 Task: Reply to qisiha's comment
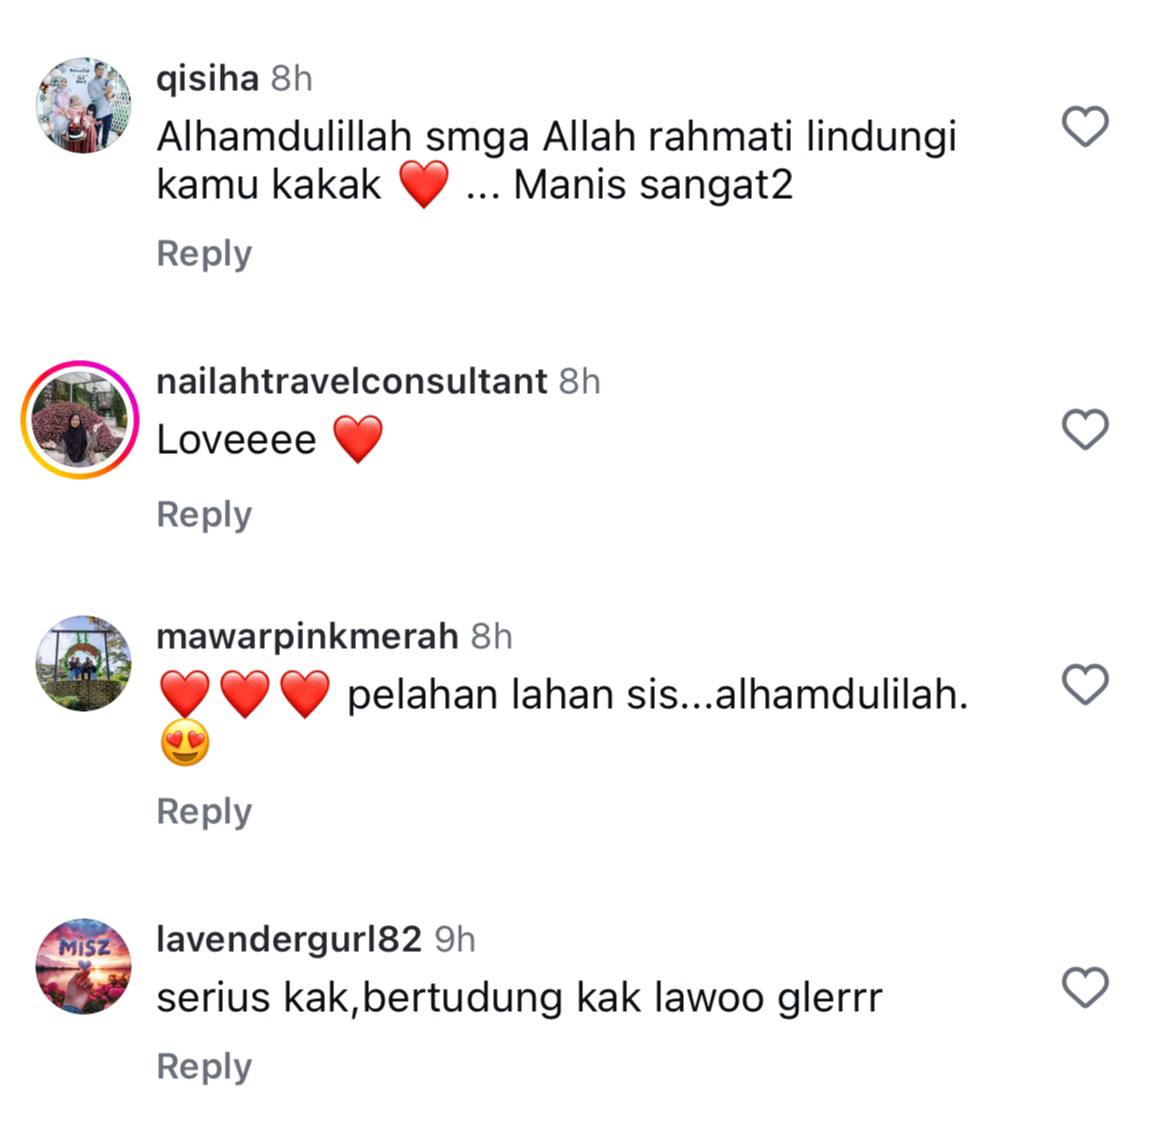click(x=204, y=254)
